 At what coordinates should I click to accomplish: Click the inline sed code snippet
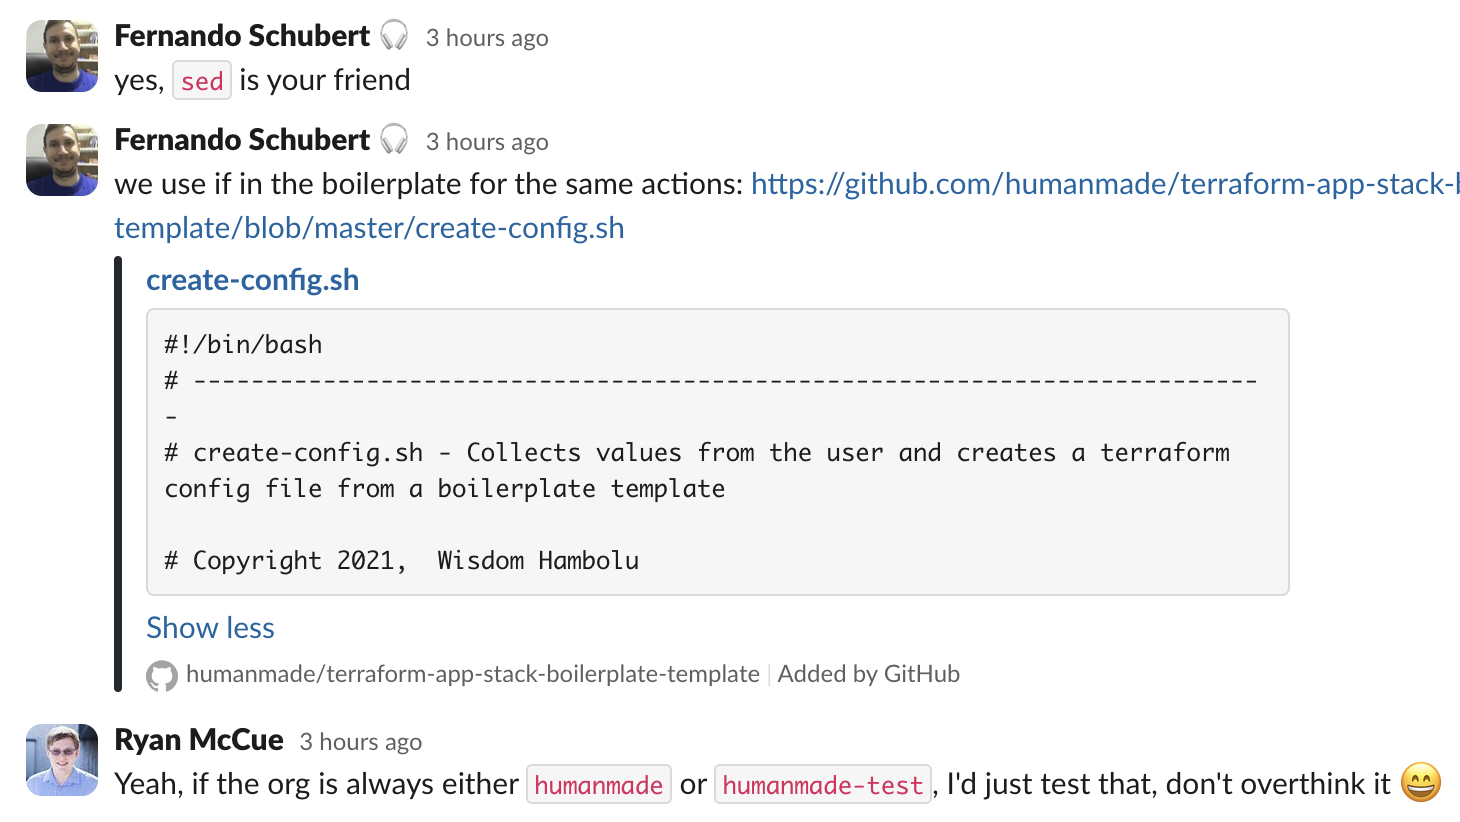tap(202, 81)
